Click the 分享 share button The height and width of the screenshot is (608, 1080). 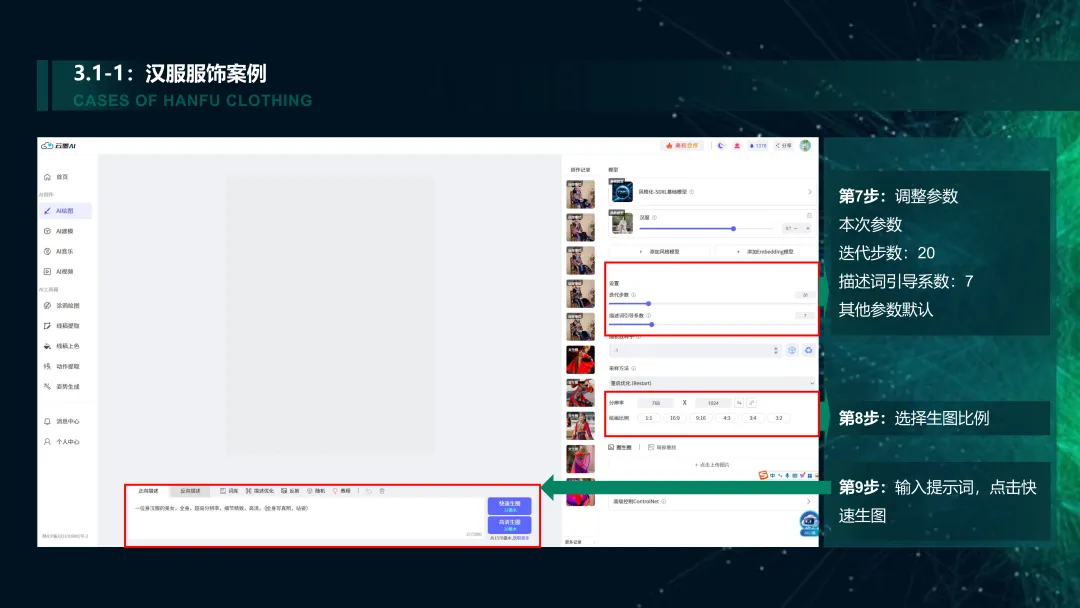tap(784, 145)
